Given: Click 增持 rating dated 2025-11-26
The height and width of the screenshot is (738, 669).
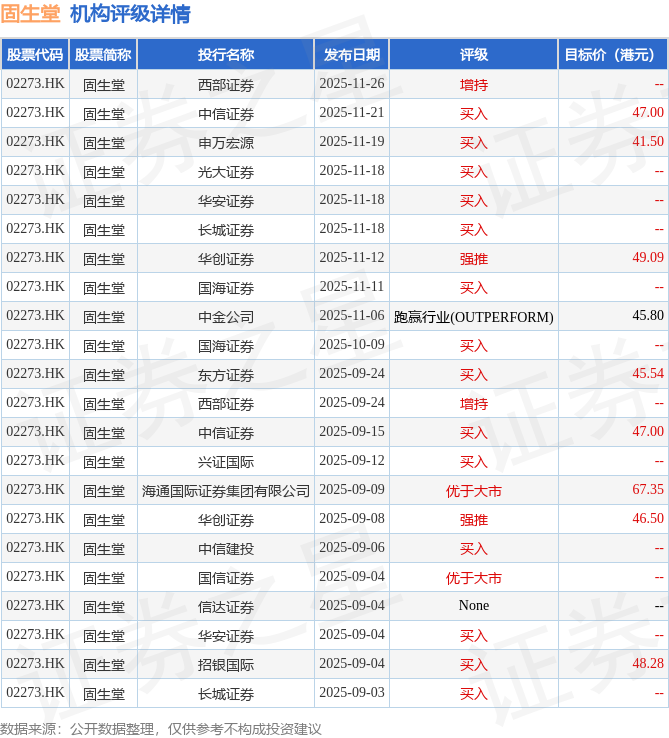Looking at the screenshot, I should [474, 85].
